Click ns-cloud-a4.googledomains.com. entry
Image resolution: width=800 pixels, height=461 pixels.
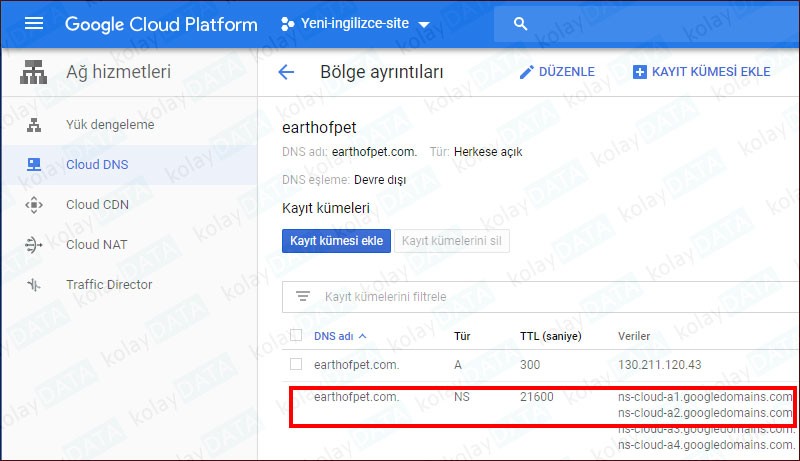point(706,445)
